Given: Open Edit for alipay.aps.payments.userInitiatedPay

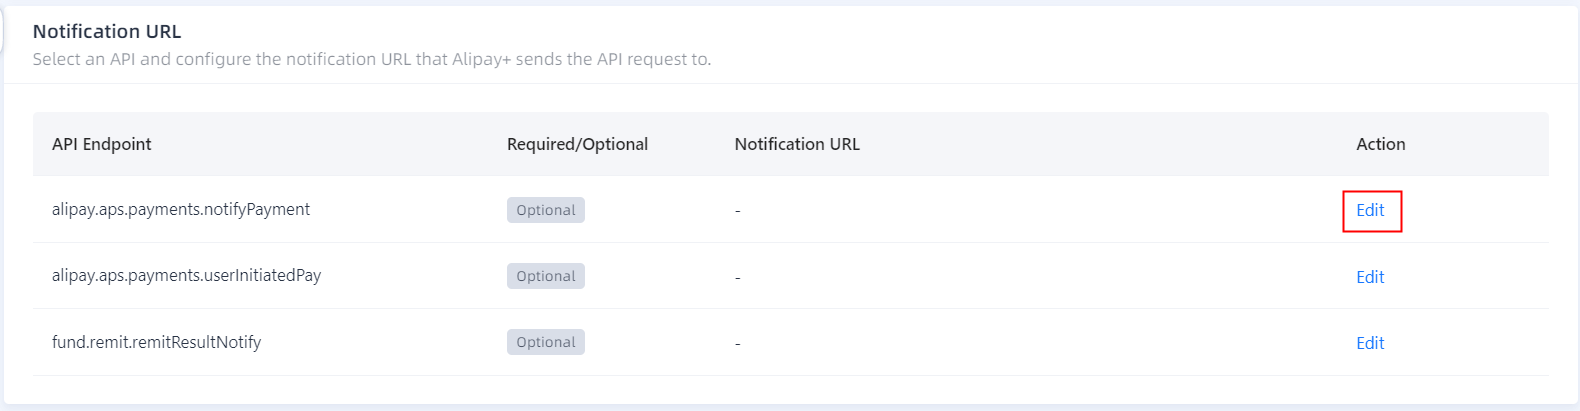Looking at the screenshot, I should pos(1370,277).
